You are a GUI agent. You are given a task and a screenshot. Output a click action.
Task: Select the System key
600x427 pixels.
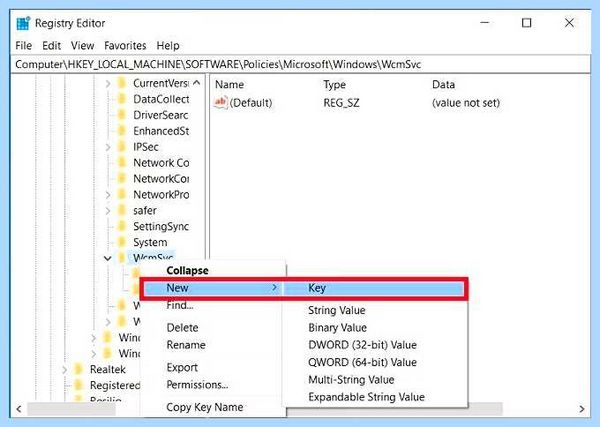[150, 243]
